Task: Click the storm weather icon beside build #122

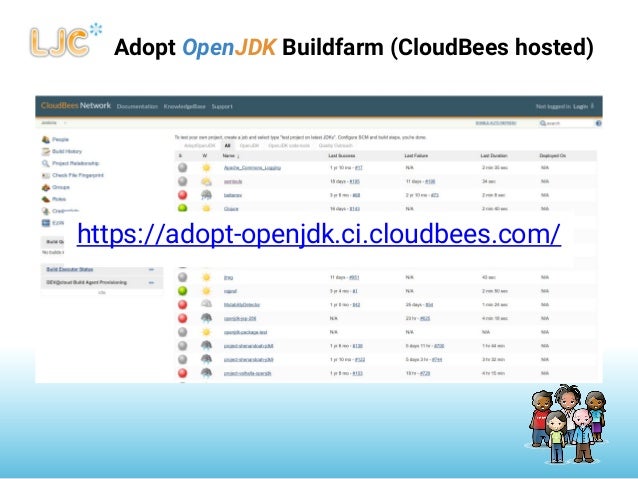Action: [206, 360]
